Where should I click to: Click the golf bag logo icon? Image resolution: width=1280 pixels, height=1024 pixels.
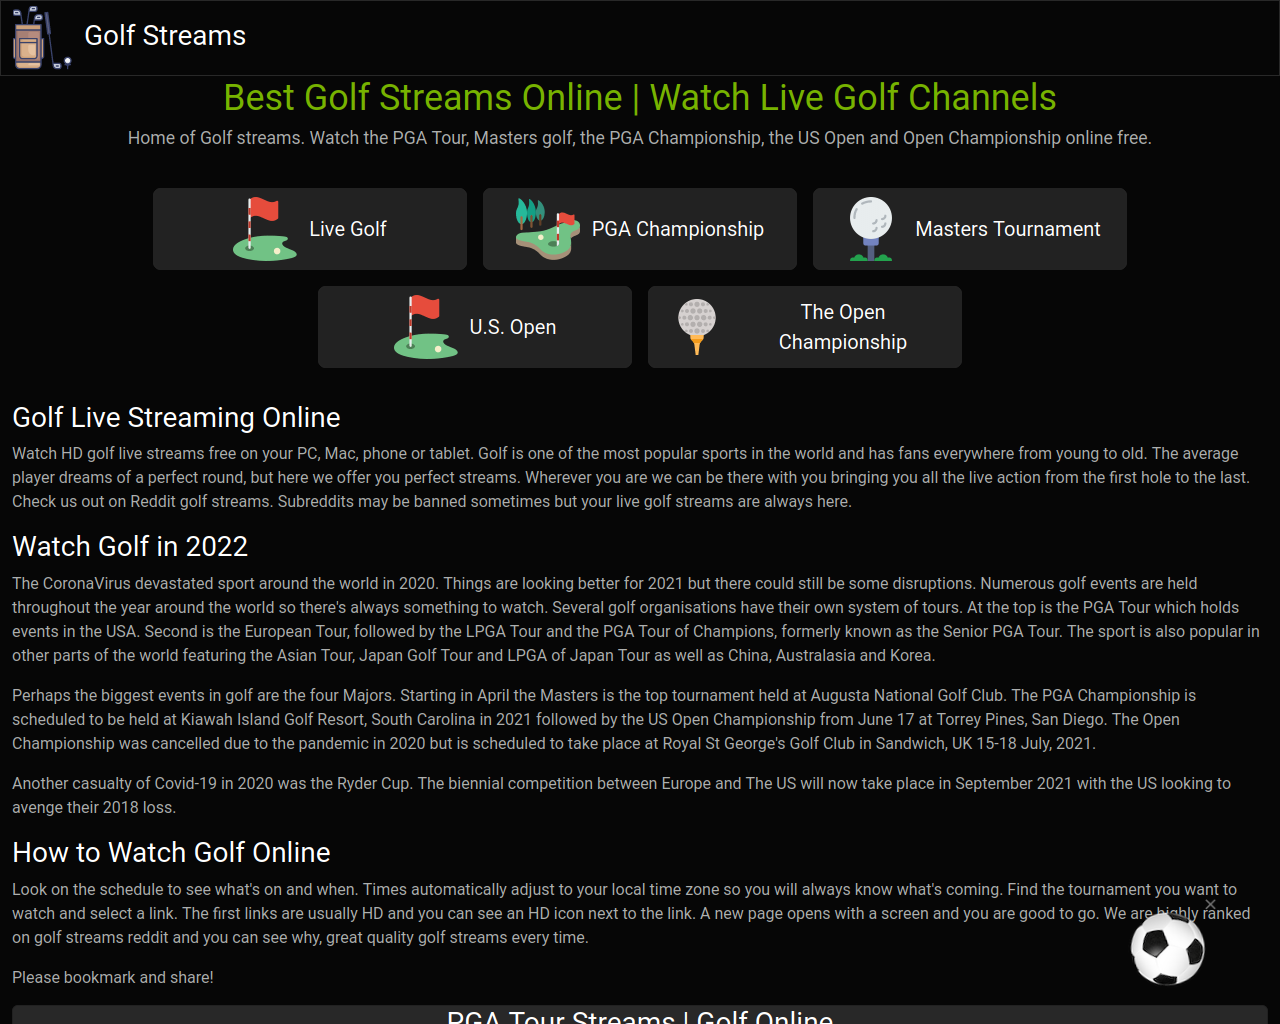41,38
